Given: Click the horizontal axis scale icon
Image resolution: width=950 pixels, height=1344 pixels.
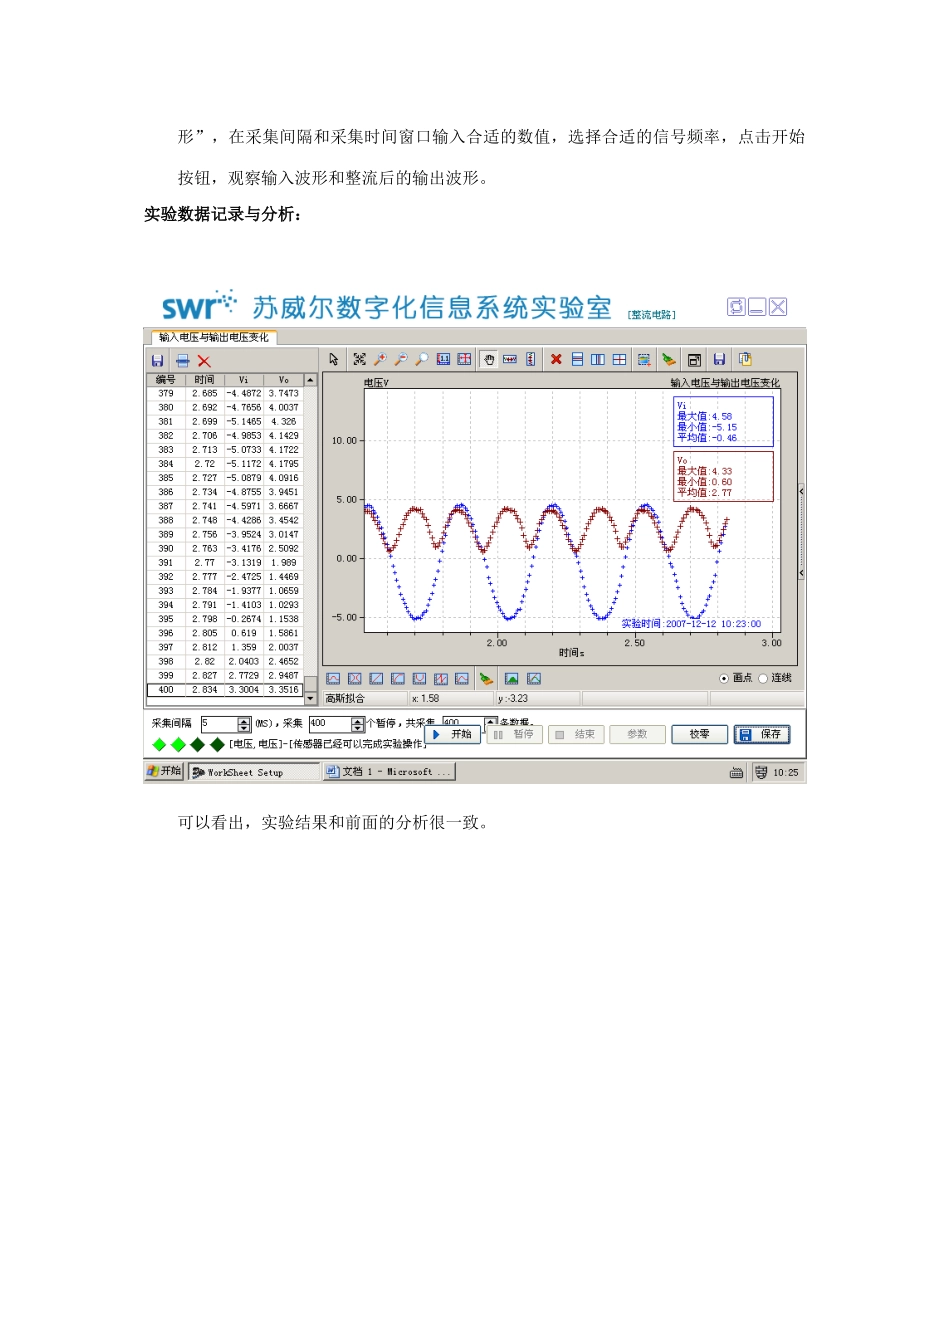Looking at the screenshot, I should pos(510,359).
